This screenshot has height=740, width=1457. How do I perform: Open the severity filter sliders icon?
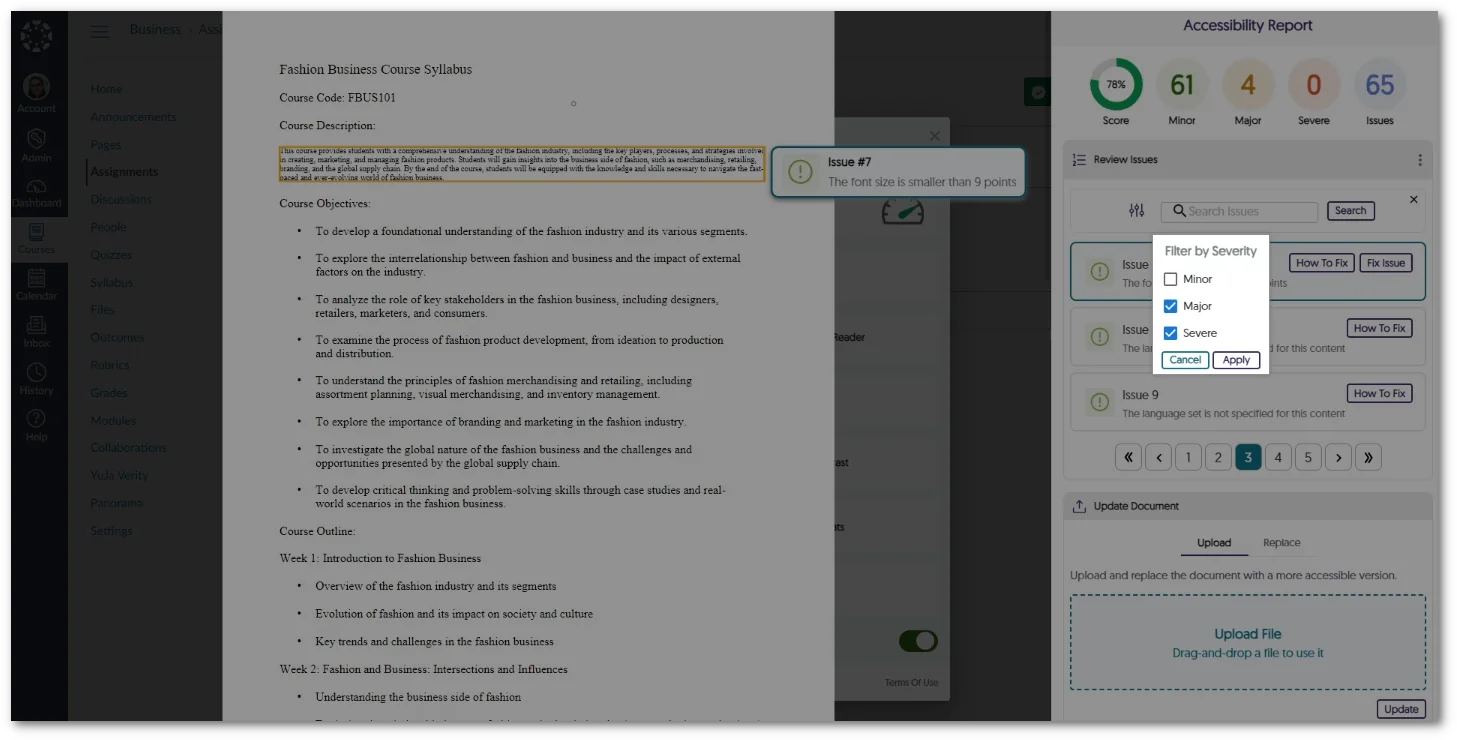[x=1135, y=211]
